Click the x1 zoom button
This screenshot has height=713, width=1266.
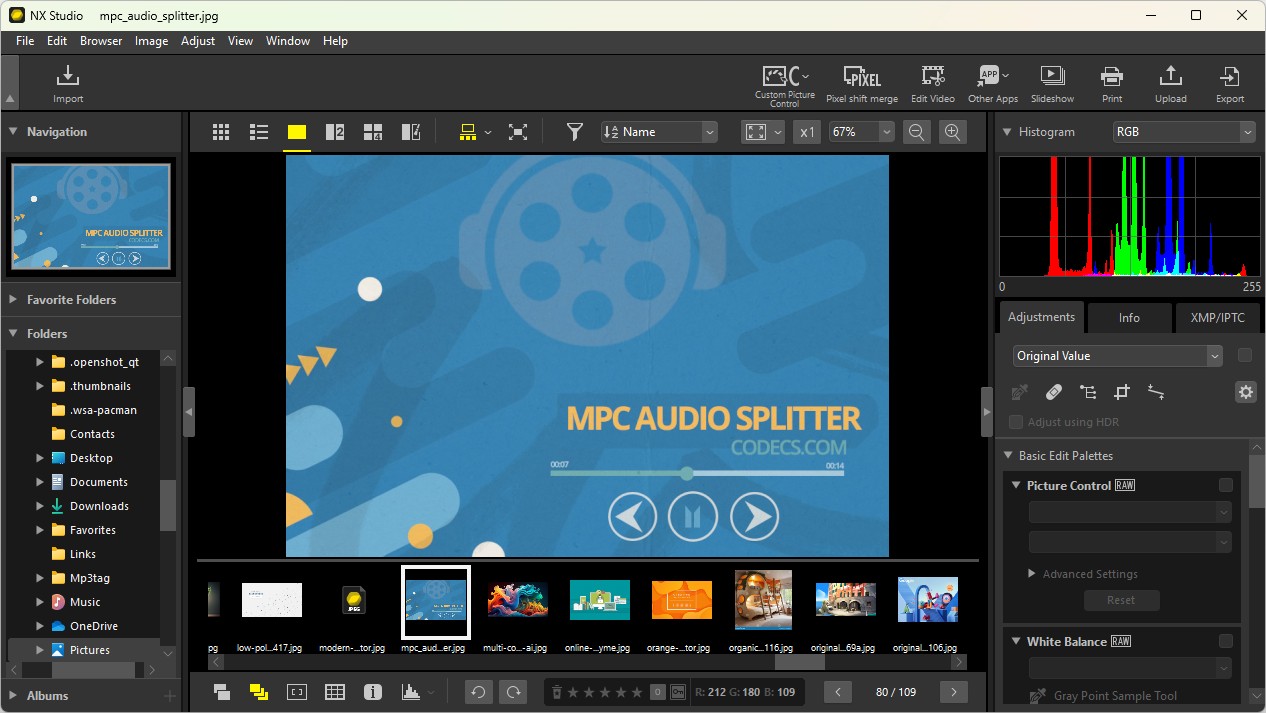[x=808, y=132]
